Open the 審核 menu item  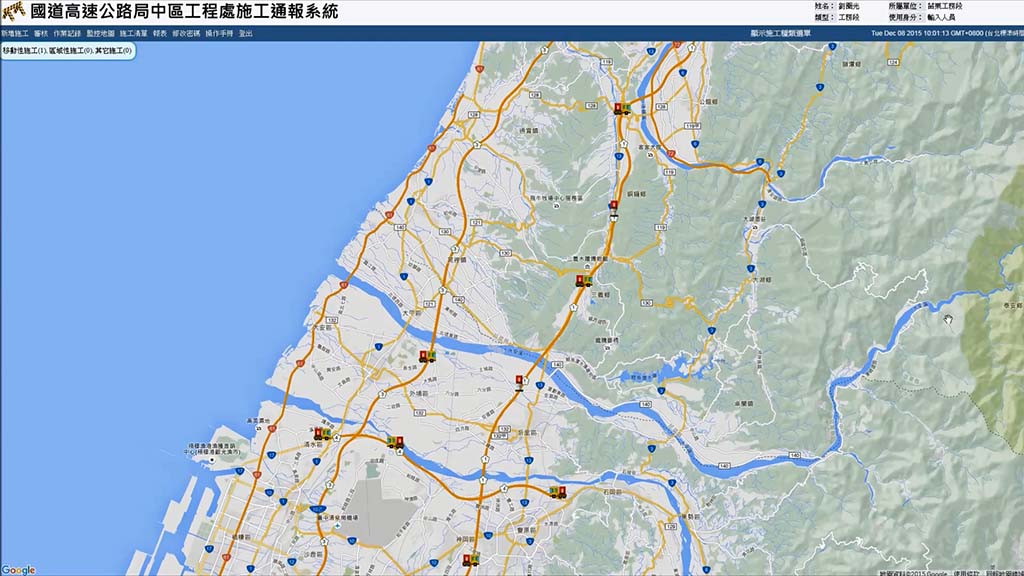point(41,33)
